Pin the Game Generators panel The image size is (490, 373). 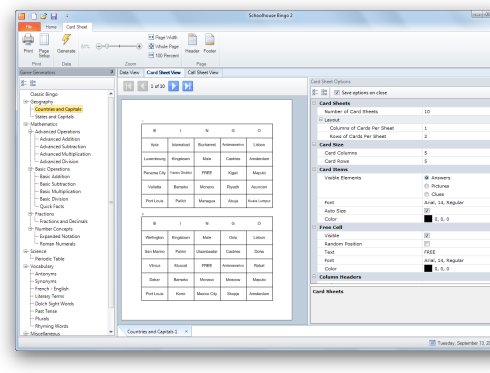[112, 72]
